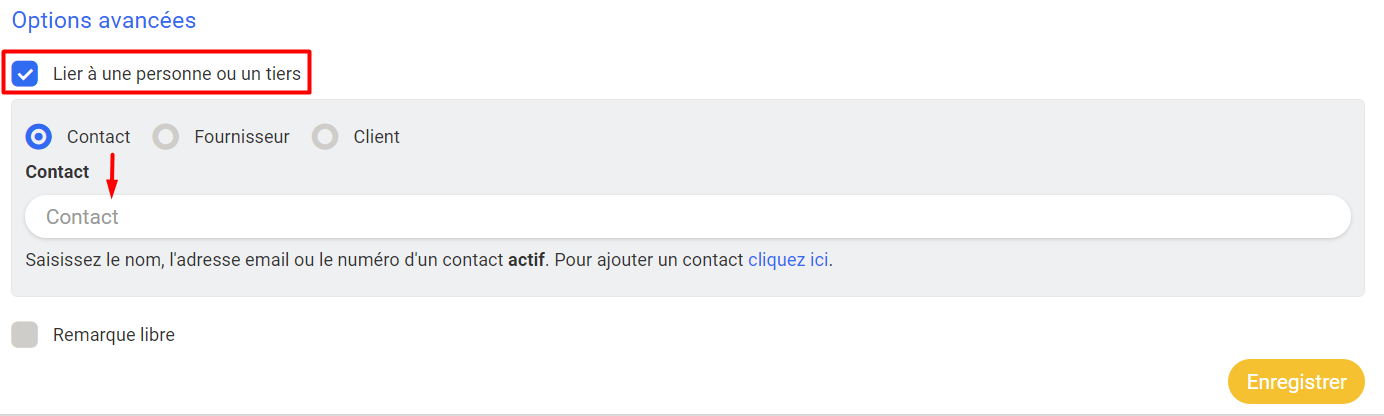Uncheck the Lier à une personne checkbox
Viewport: 1384px width, 416px height.
click(25, 74)
